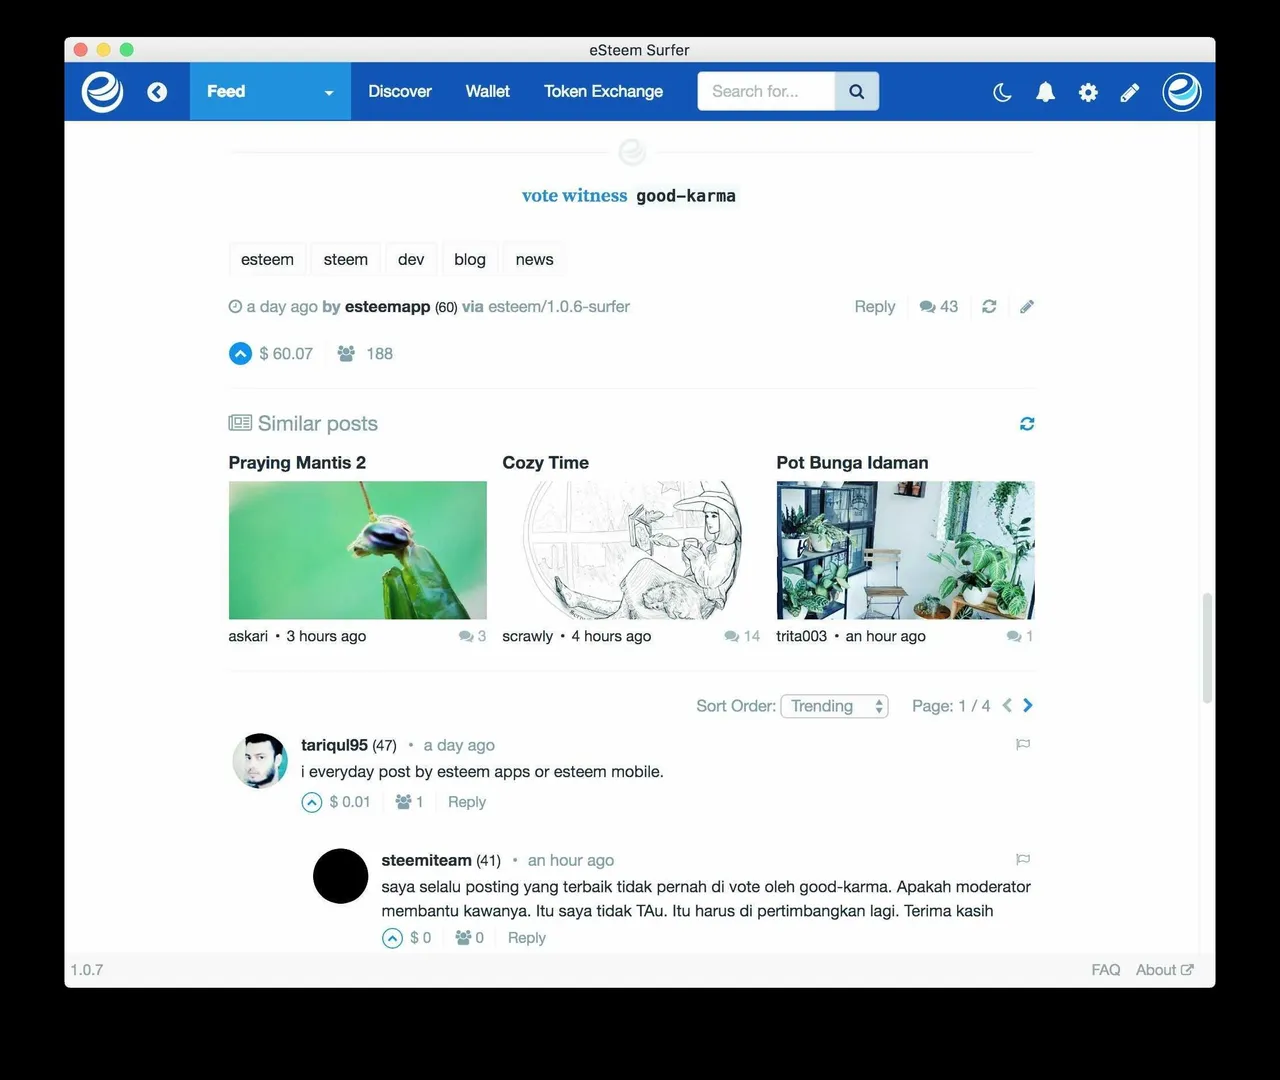Upvote tariqul95's comment
This screenshot has width=1280, height=1080.
(x=312, y=802)
